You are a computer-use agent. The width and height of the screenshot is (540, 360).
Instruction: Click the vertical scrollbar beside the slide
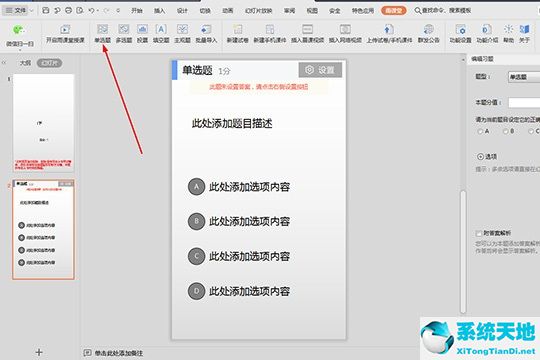click(x=463, y=251)
